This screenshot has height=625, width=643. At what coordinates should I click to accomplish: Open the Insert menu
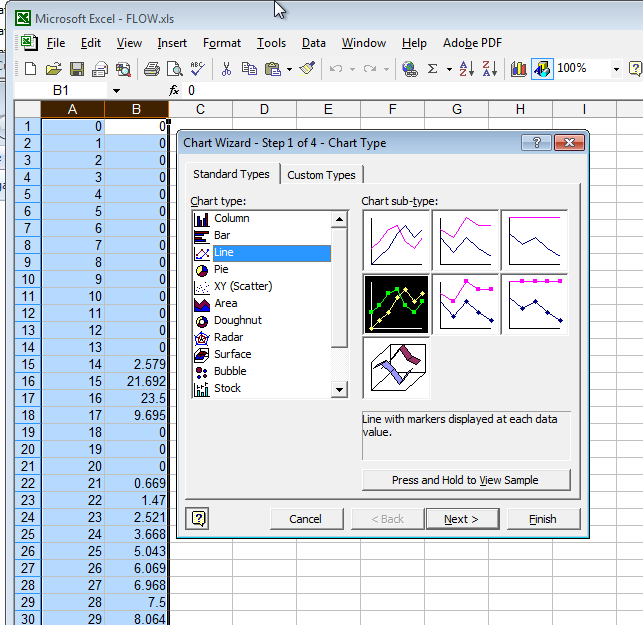coord(172,43)
